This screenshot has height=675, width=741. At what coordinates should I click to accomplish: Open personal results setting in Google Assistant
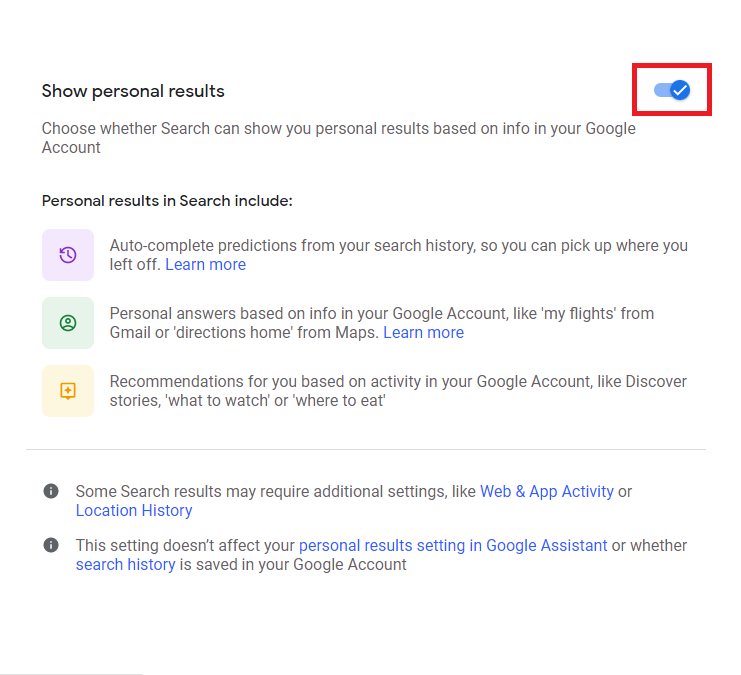[452, 546]
